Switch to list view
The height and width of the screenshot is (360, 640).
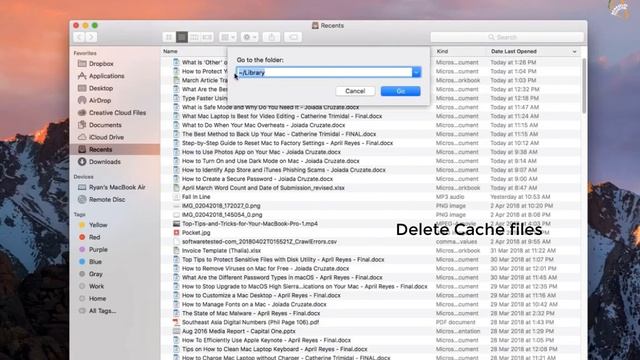point(182,37)
